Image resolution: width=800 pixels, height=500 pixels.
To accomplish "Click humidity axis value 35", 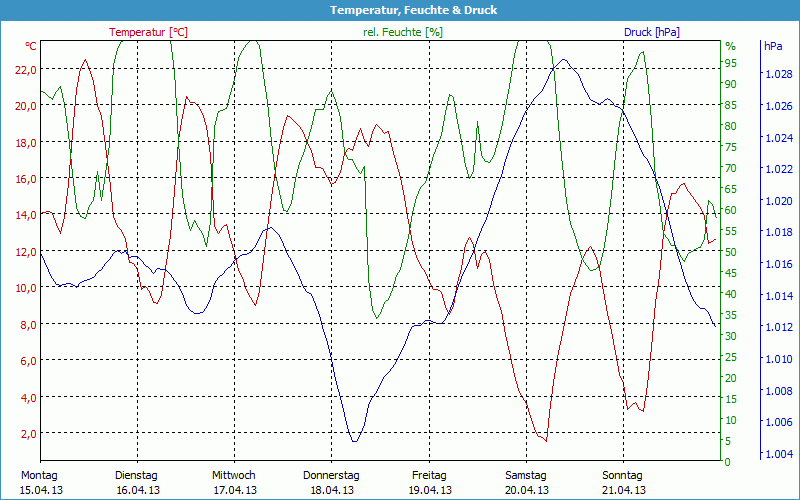I will pyautogui.click(x=731, y=315).
